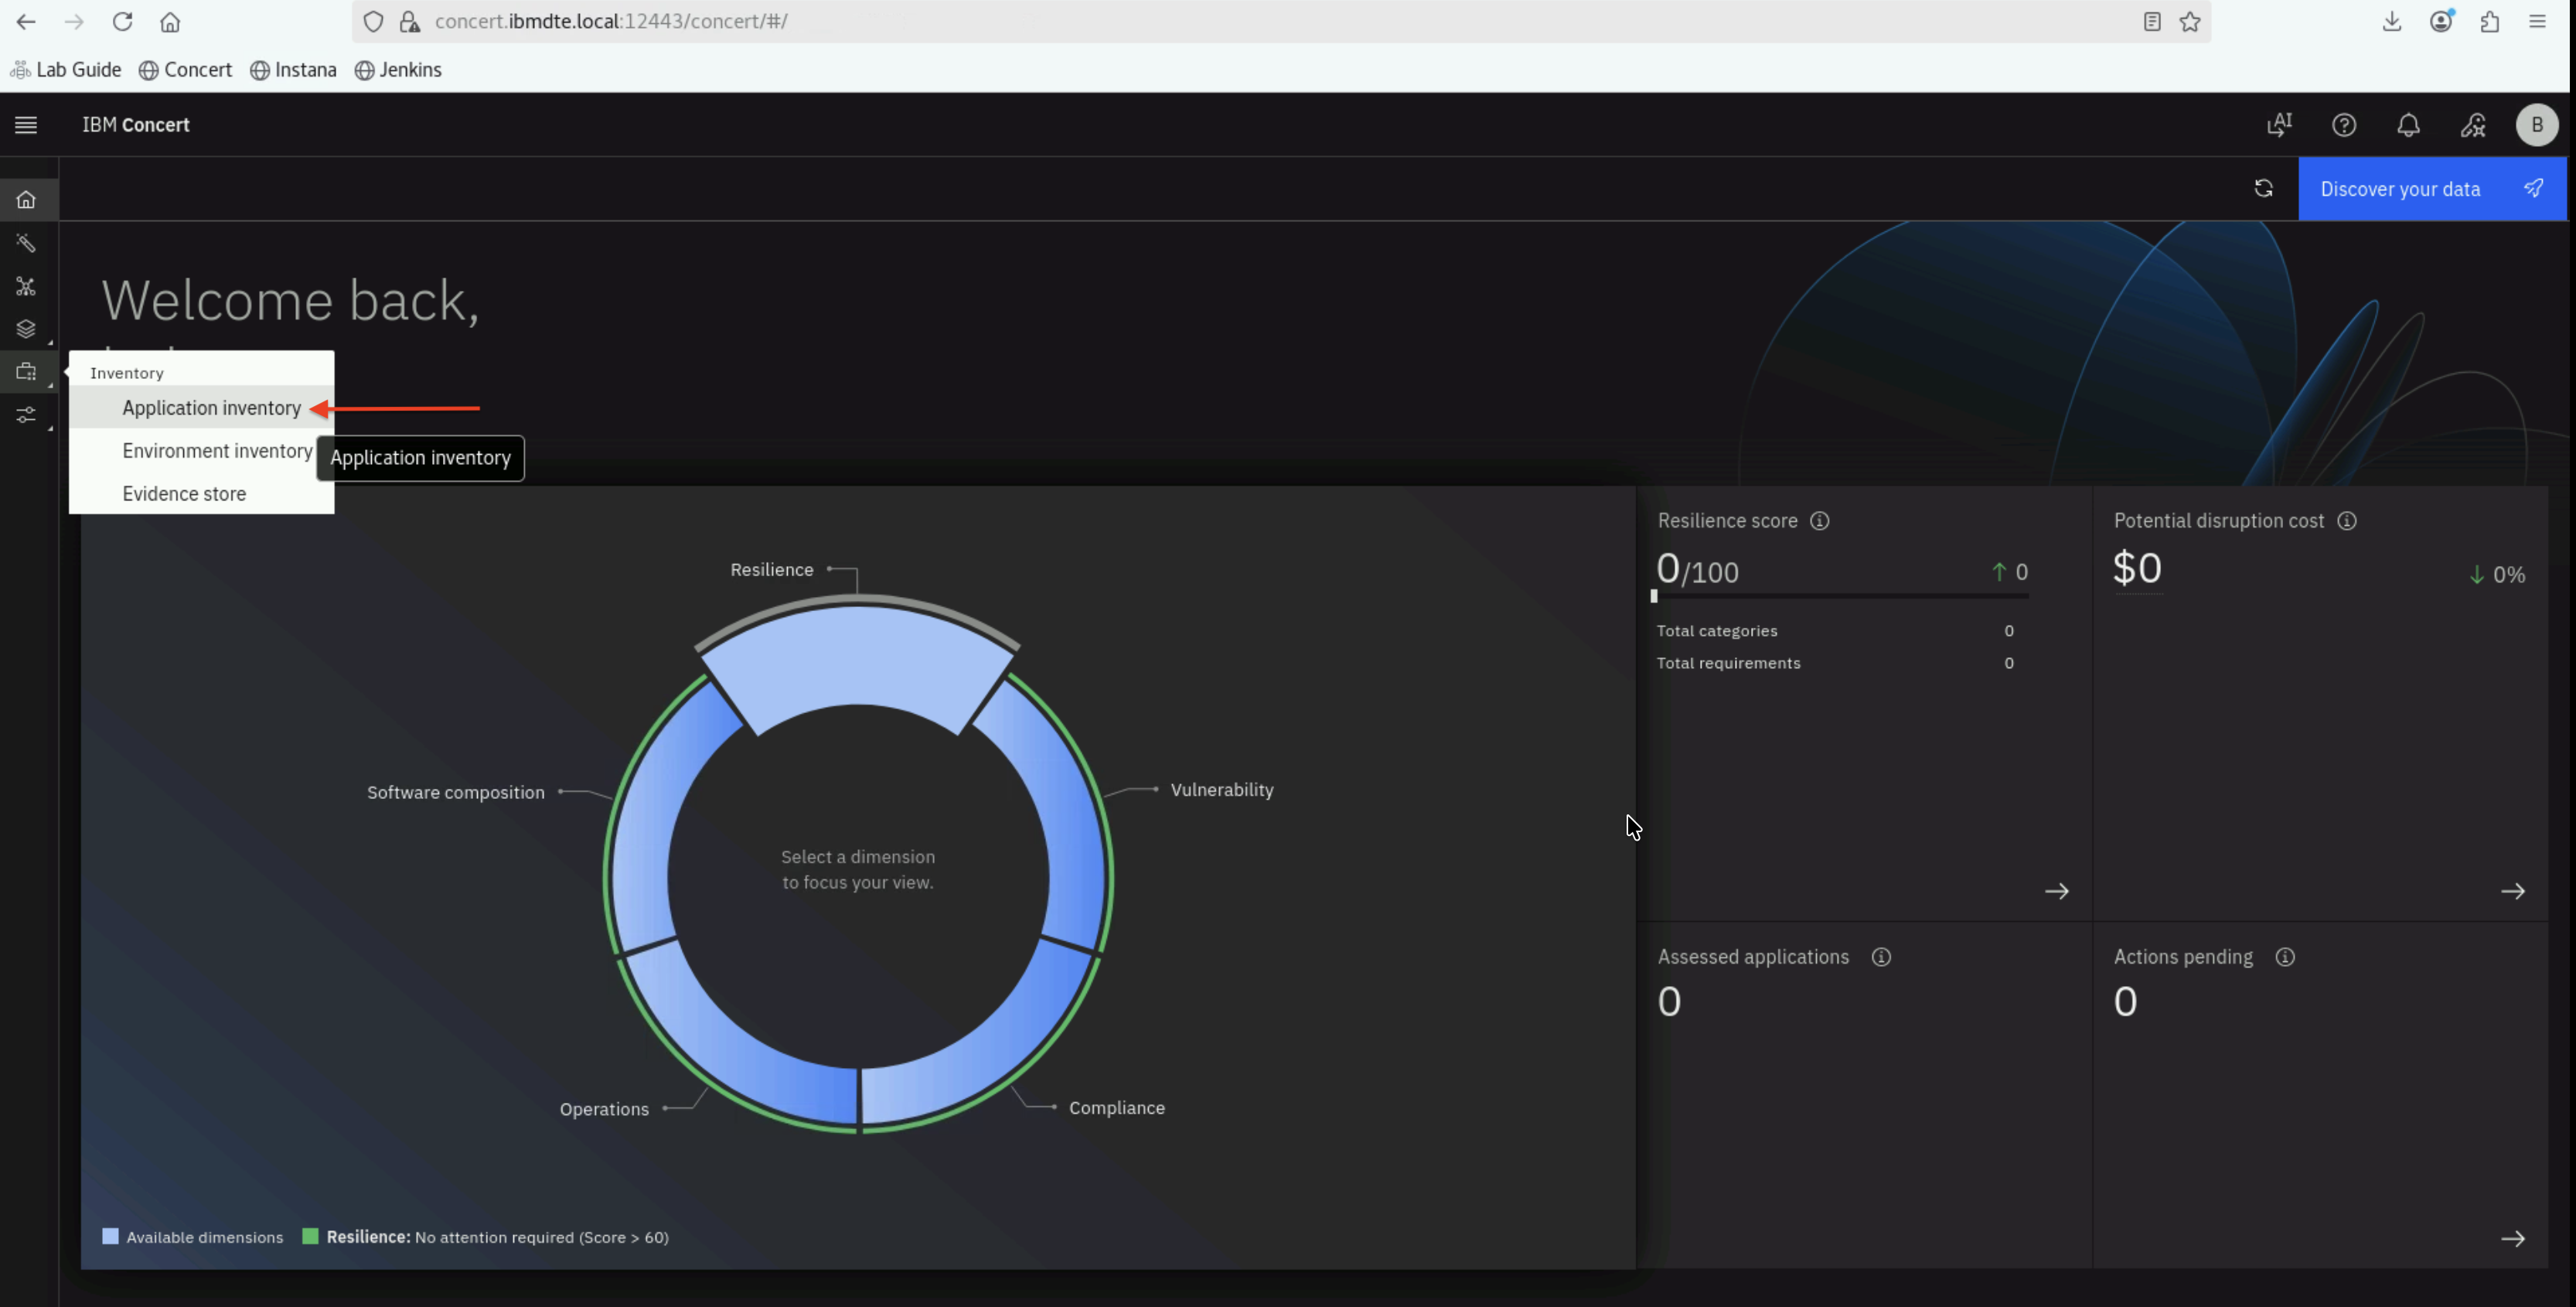Screen dimensions: 2576x1307
Task: Open the layers (dimensions) sidebar icon
Action: click(x=26, y=329)
